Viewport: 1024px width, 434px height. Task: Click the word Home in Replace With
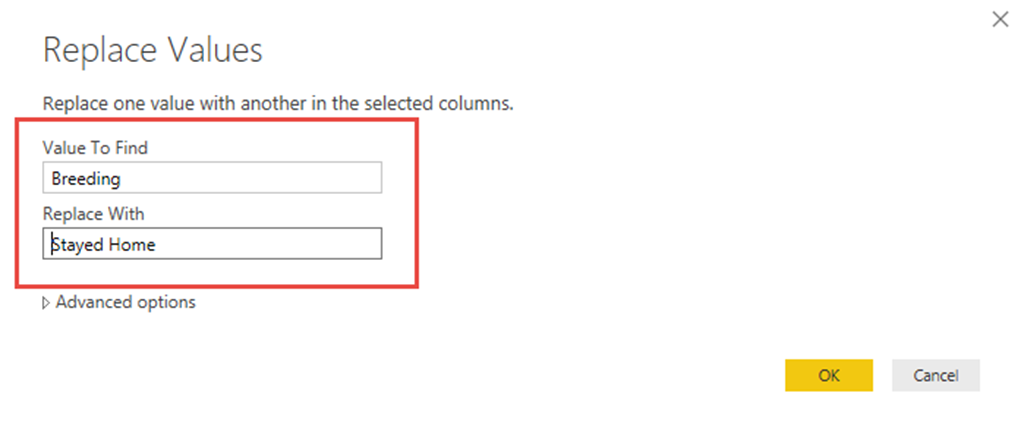[133, 244]
